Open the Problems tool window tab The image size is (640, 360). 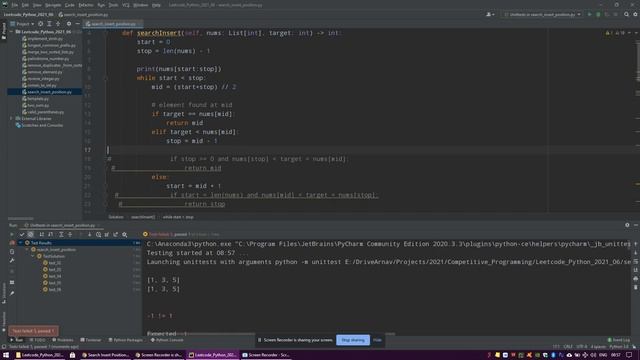pyautogui.click(x=63, y=340)
